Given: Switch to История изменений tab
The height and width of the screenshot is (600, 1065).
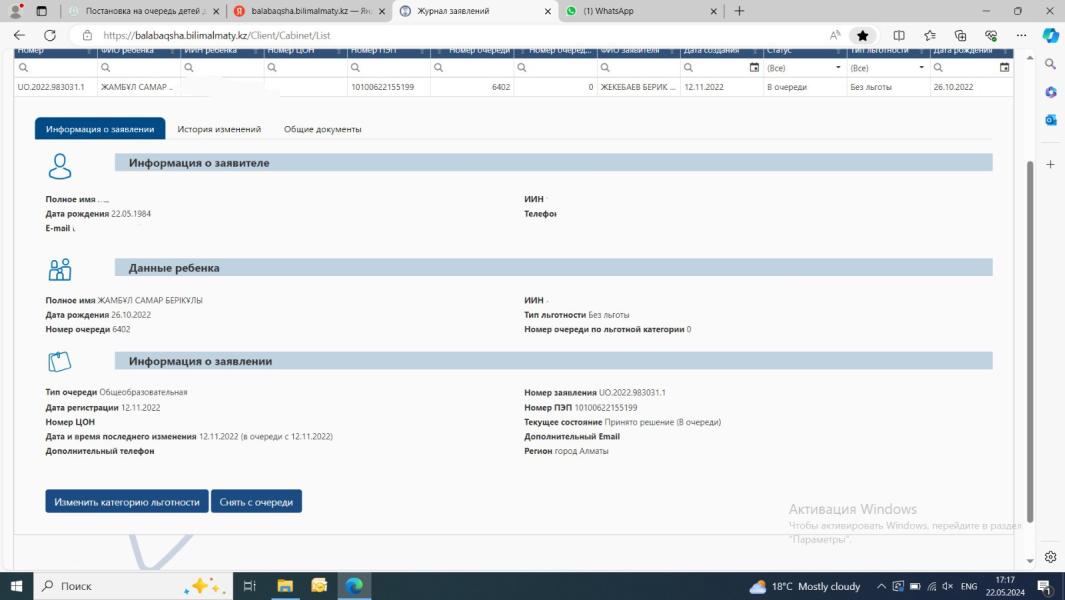Looking at the screenshot, I should coord(219,128).
